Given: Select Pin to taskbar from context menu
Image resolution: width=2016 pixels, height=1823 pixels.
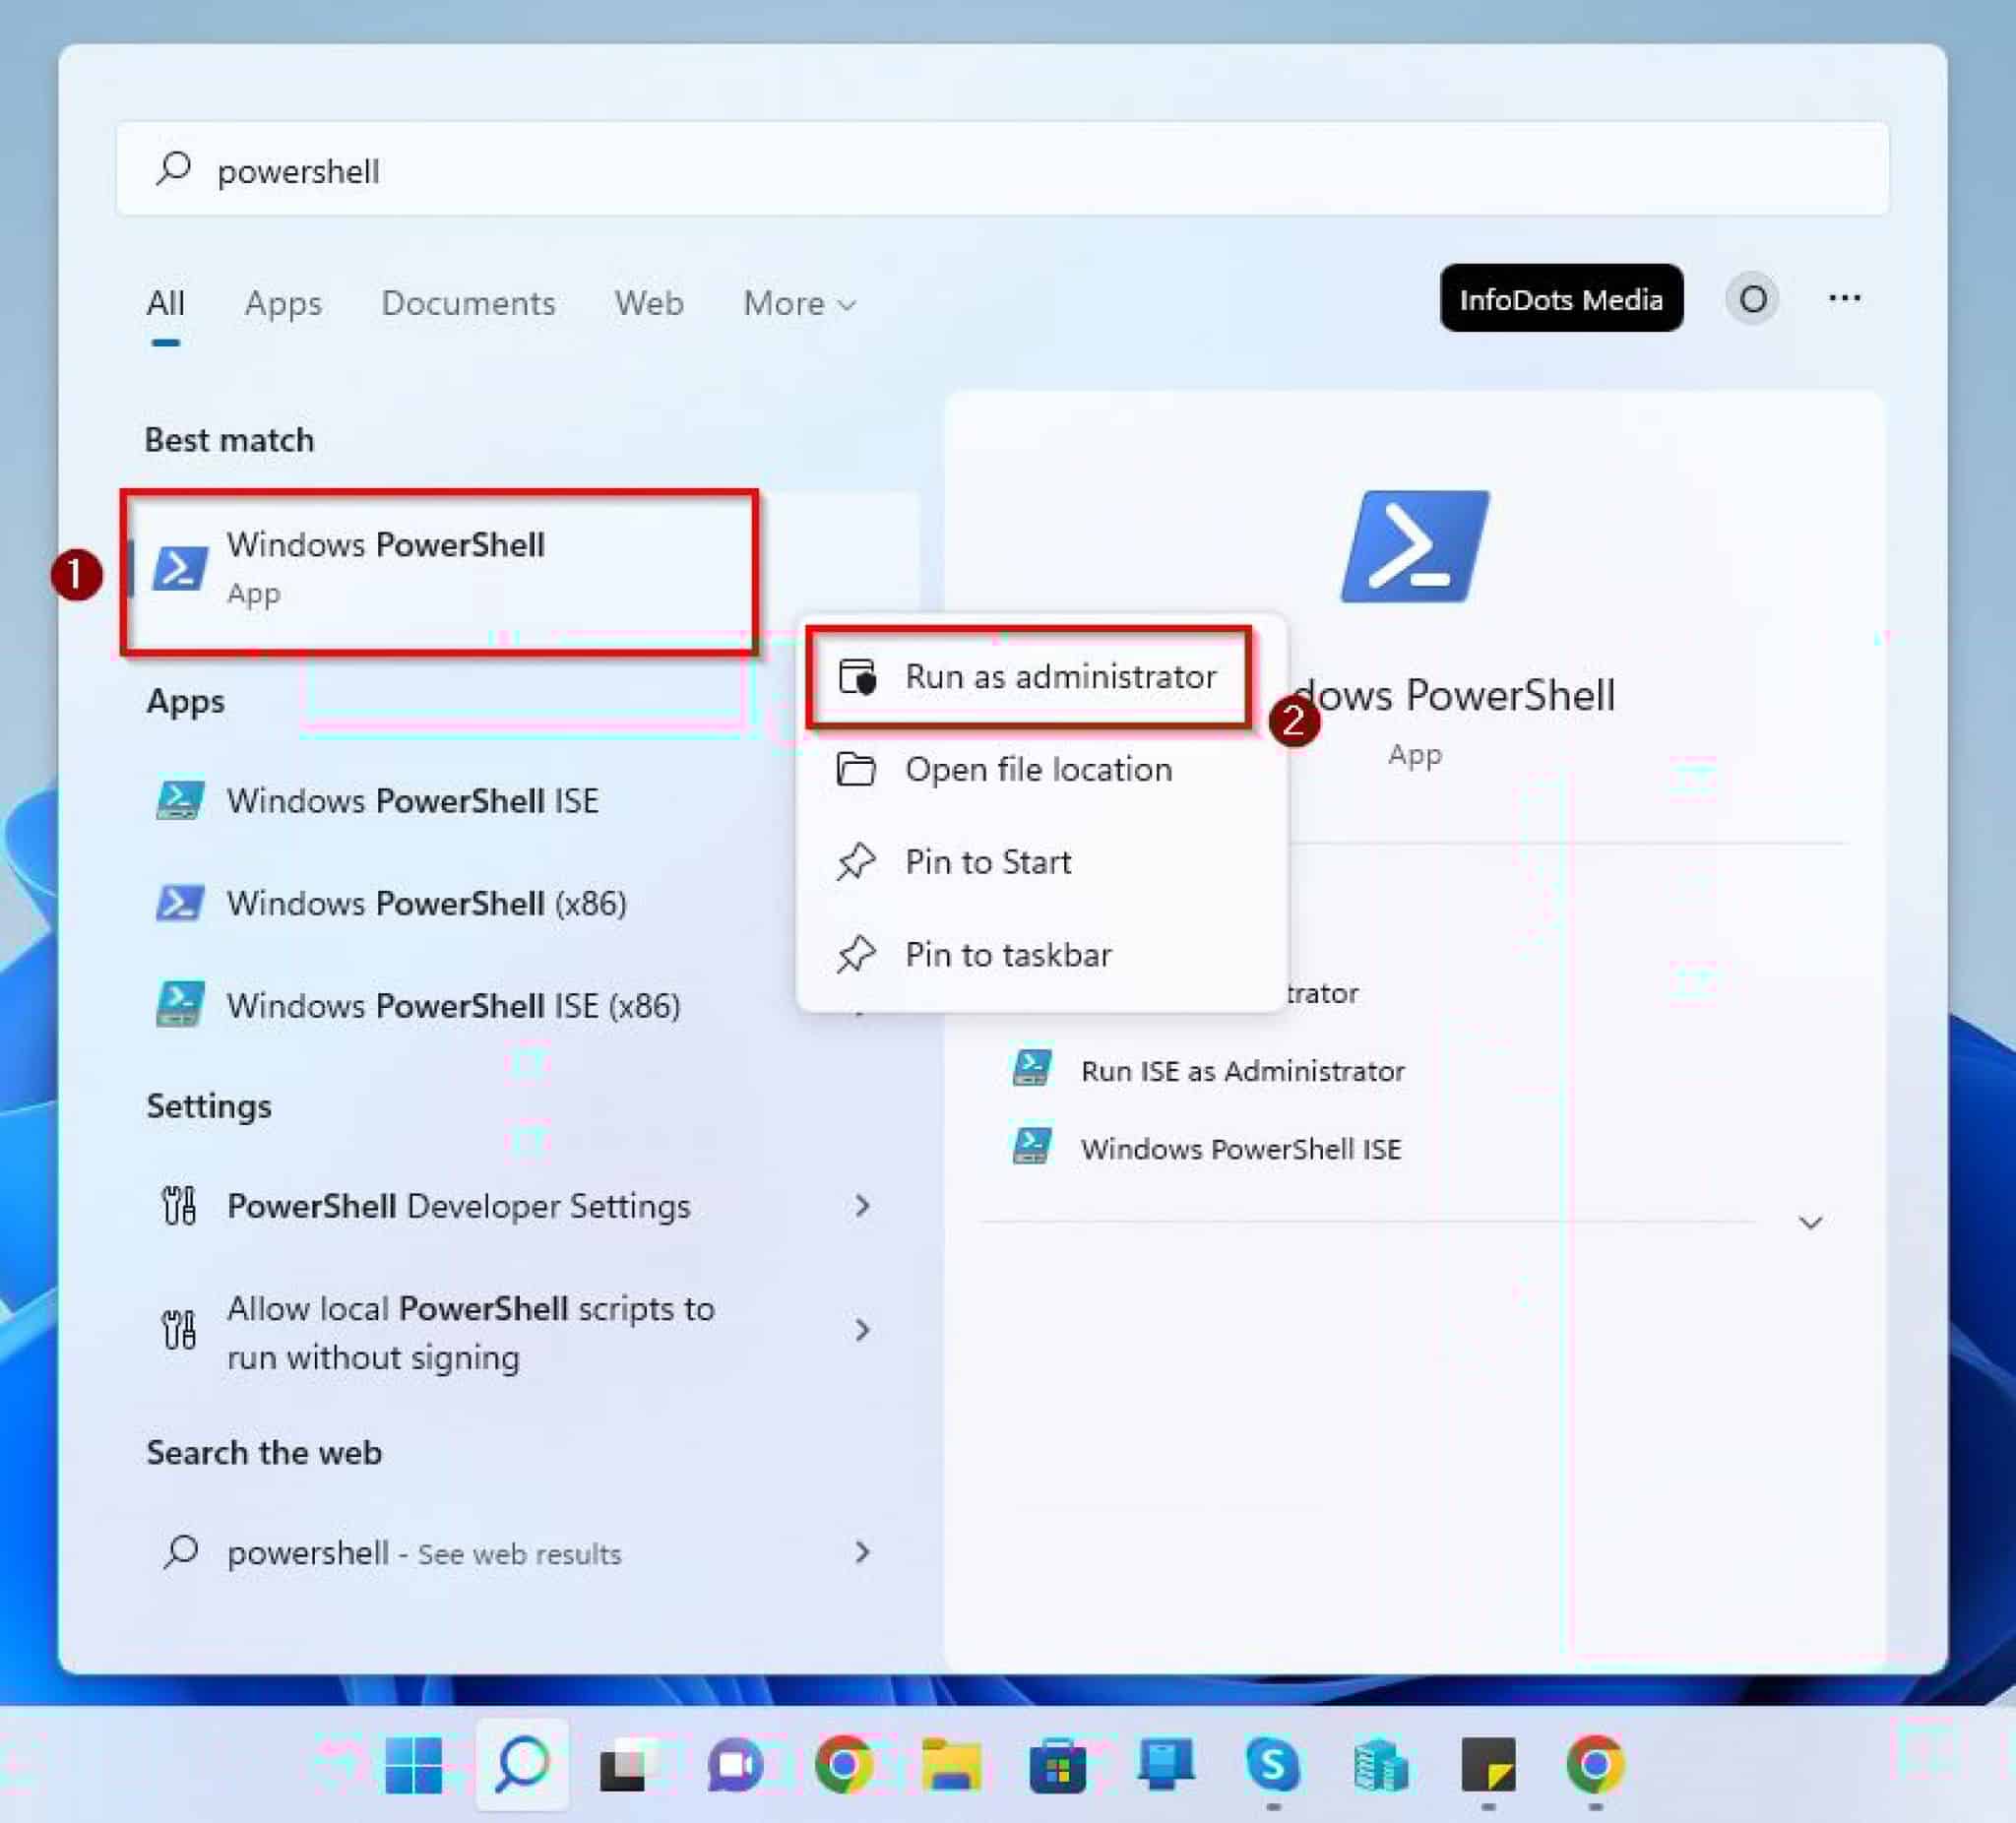Looking at the screenshot, I should click(x=1007, y=953).
